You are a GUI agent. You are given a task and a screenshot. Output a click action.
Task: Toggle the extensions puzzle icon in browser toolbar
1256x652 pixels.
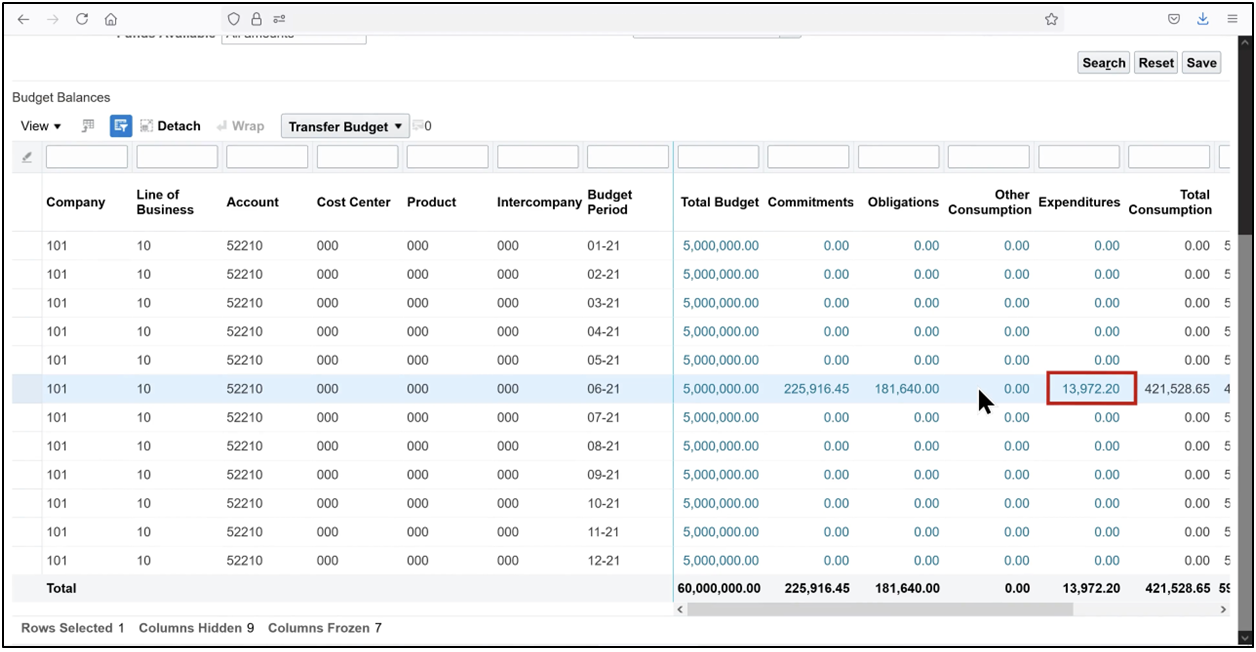point(278,18)
